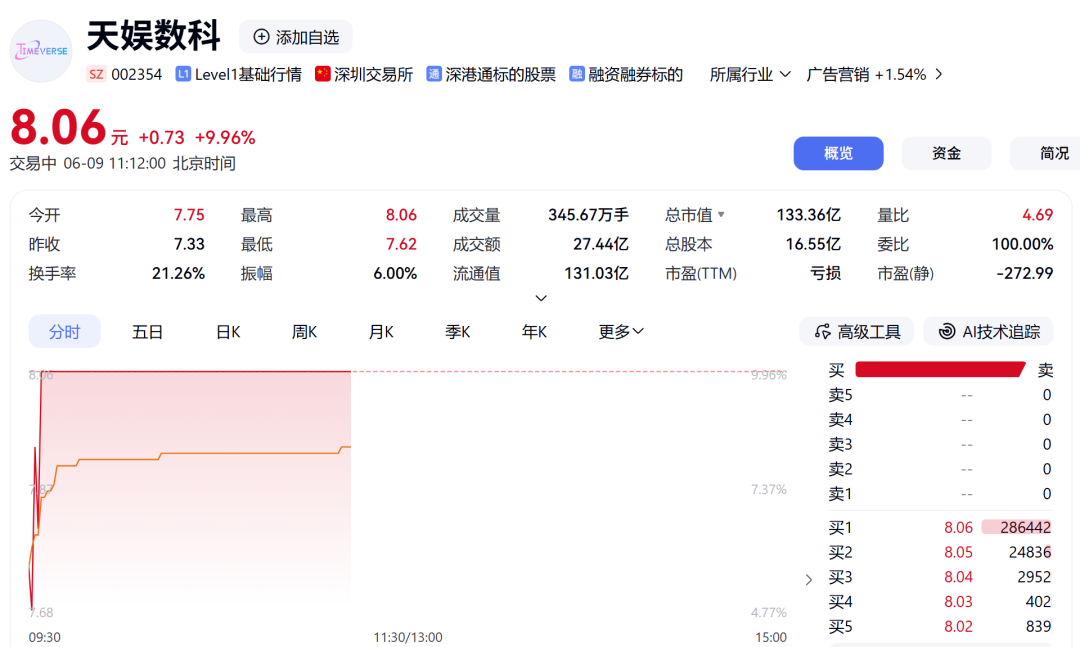Click the 换手率 value 21.26%
The image size is (1080, 647).
tap(178, 274)
